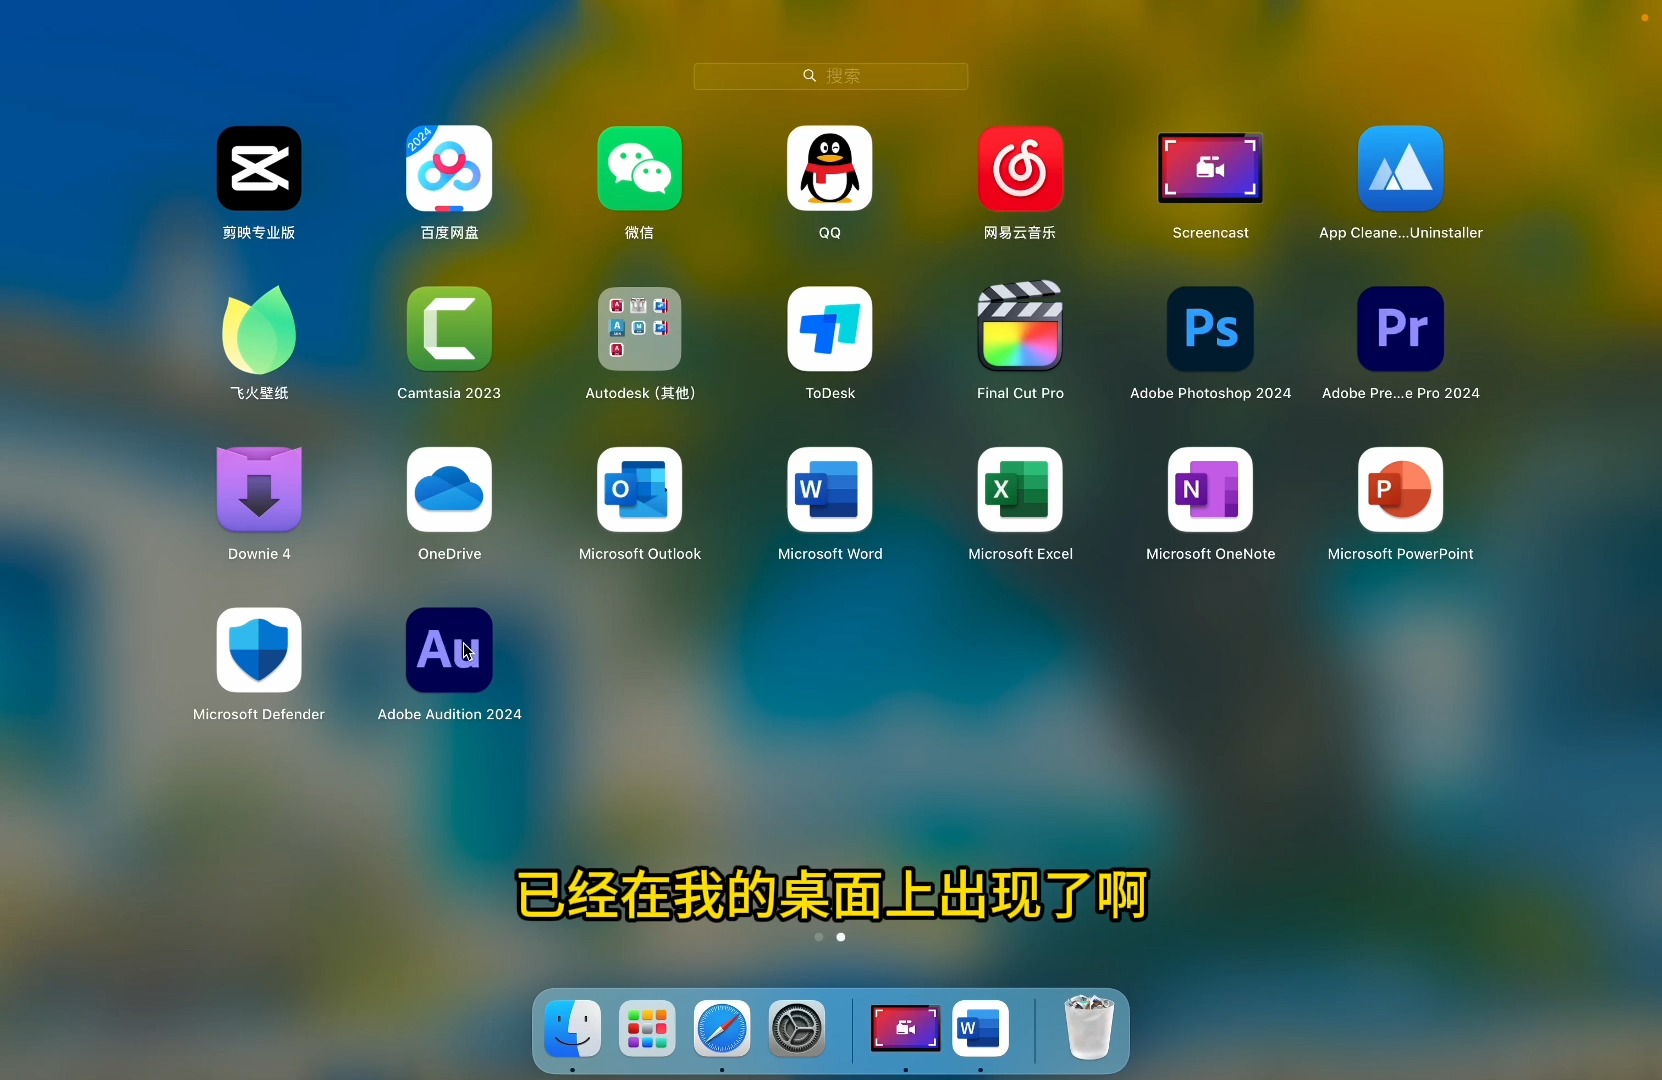
Task: Switch to Screencast in the Dock
Action: pos(905,1028)
